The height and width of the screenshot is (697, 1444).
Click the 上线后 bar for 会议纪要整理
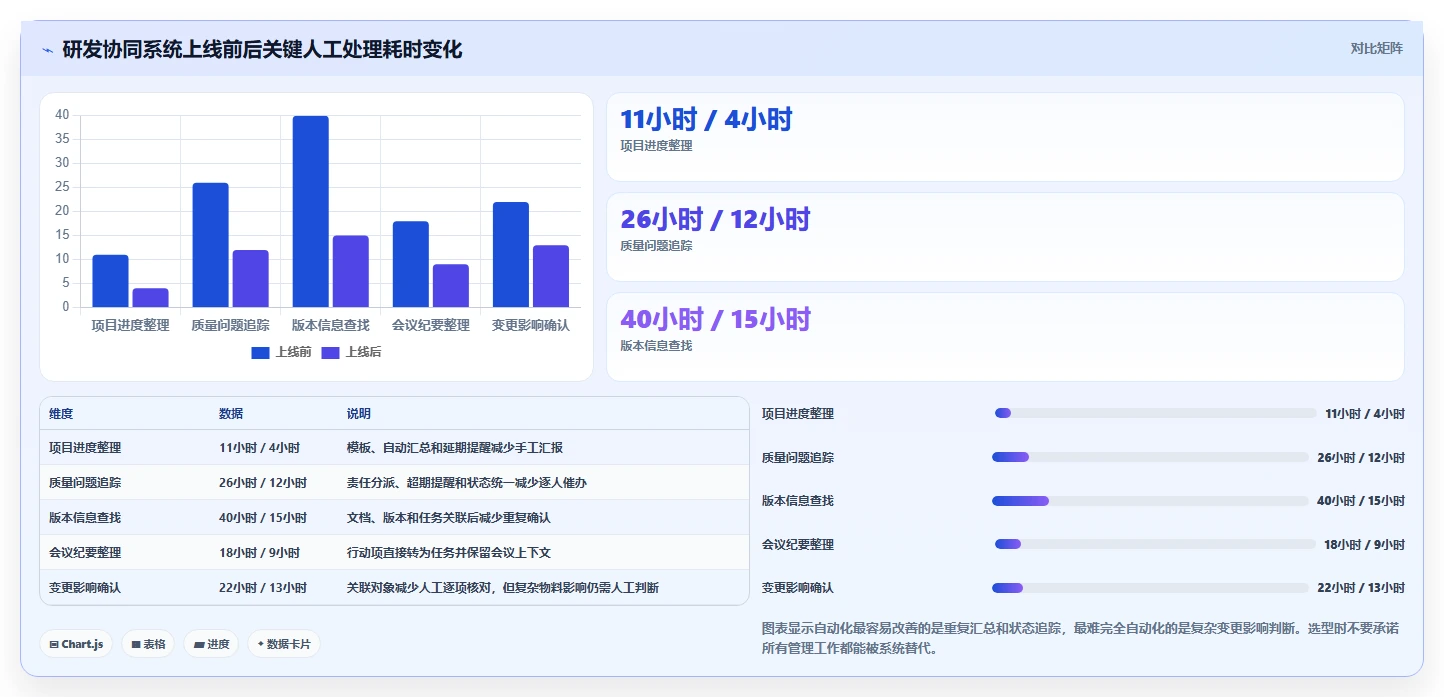tap(450, 286)
